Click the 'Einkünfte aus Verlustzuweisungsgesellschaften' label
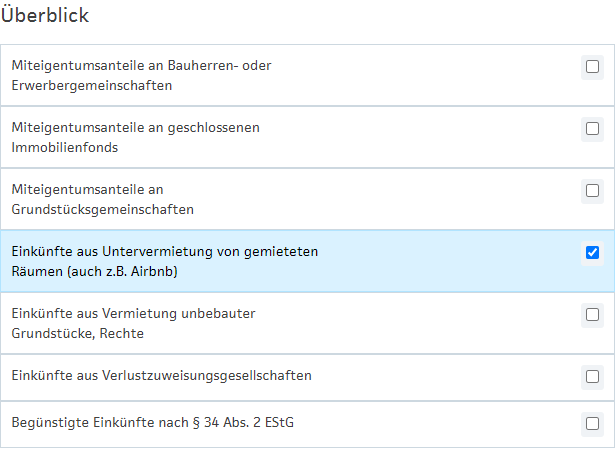The width and height of the screenshot is (616, 450). pyautogui.click(x=161, y=376)
